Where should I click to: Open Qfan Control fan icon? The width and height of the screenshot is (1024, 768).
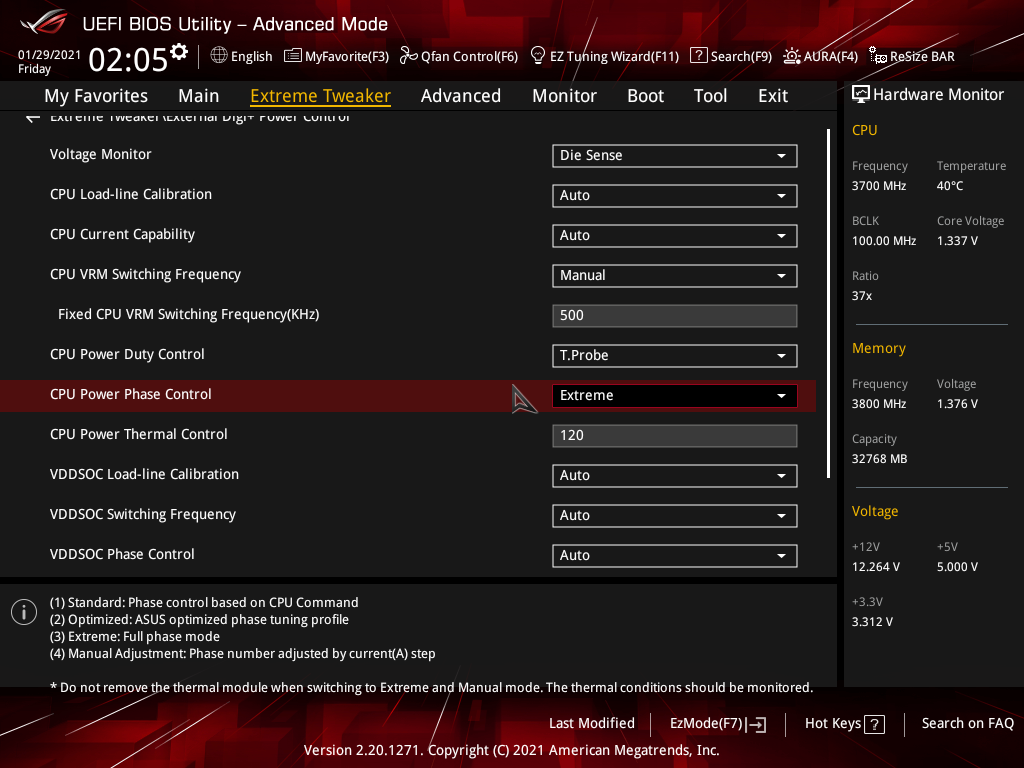(408, 56)
